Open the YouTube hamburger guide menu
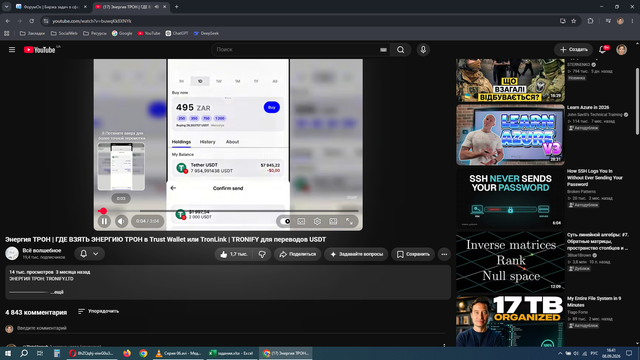The height and width of the screenshot is (360, 640). tap(12, 50)
